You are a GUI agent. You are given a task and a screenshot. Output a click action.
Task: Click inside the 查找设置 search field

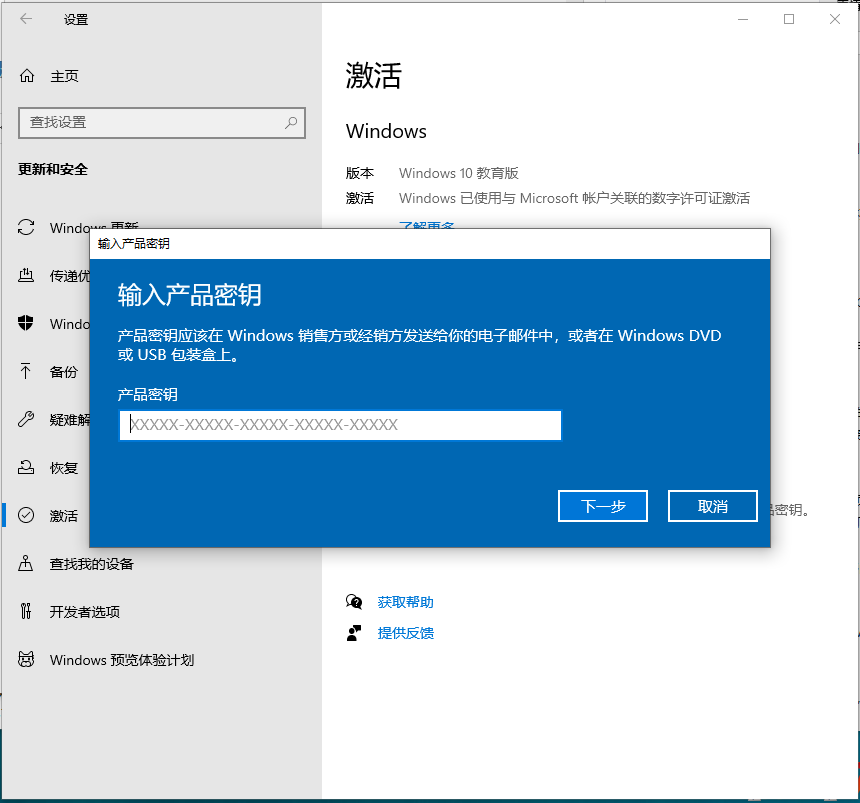(150, 123)
